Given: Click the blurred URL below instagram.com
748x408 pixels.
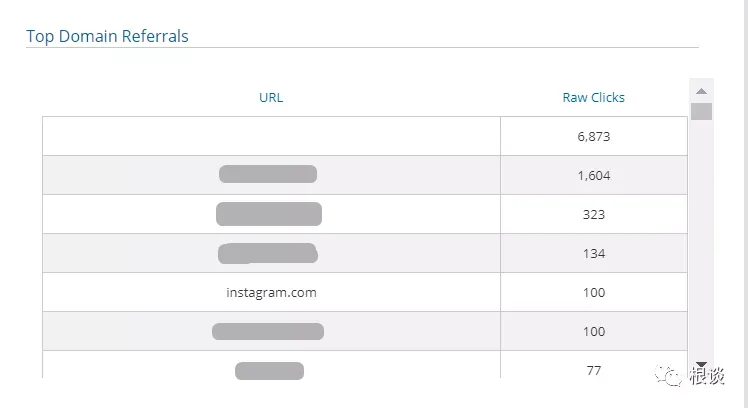Looking at the screenshot, I should point(268,331).
